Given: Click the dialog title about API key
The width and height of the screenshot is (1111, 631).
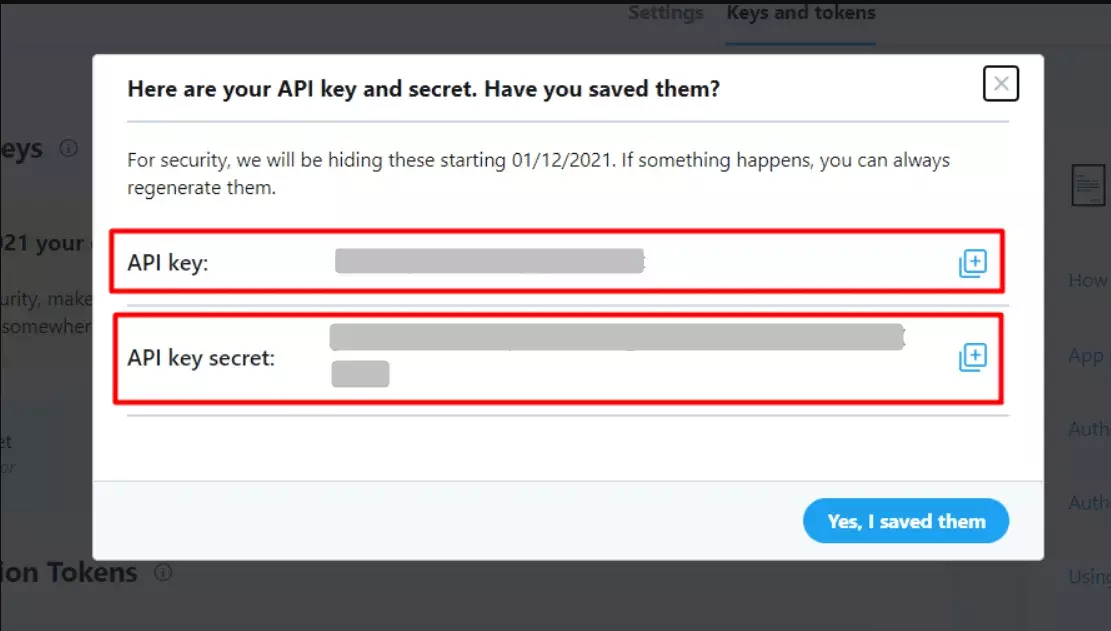Looking at the screenshot, I should click(x=424, y=89).
